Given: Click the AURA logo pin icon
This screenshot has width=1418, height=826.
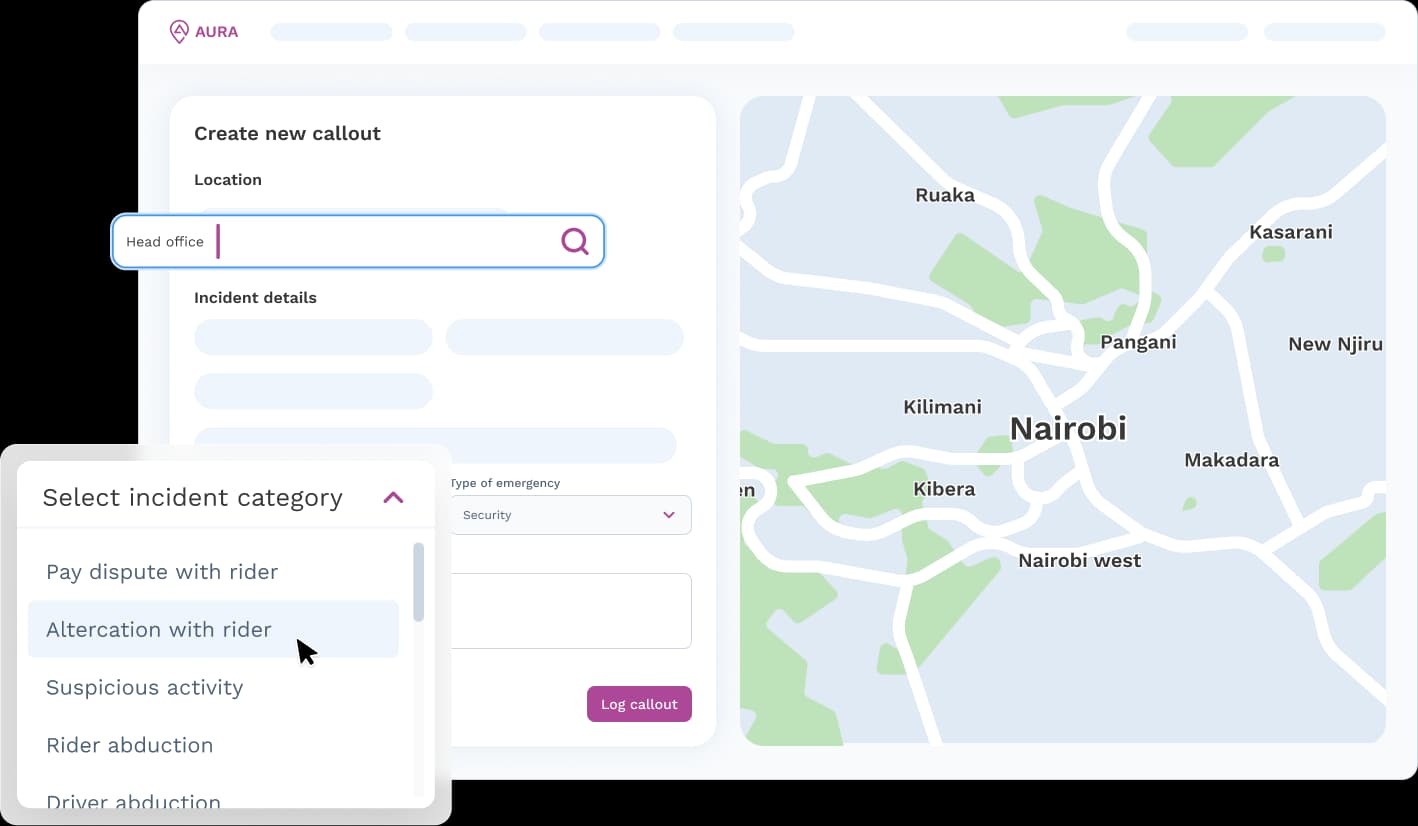Looking at the screenshot, I should click(x=179, y=32).
